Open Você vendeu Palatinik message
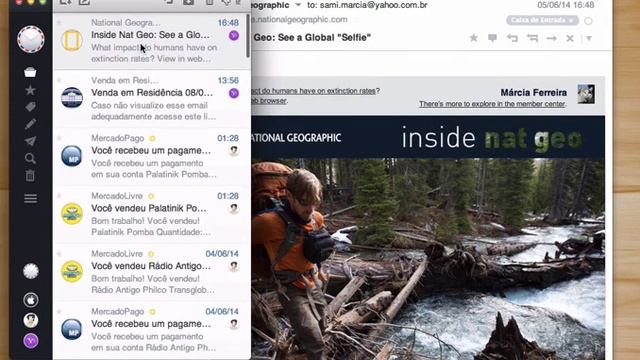This screenshot has height=360, width=640. [x=152, y=214]
